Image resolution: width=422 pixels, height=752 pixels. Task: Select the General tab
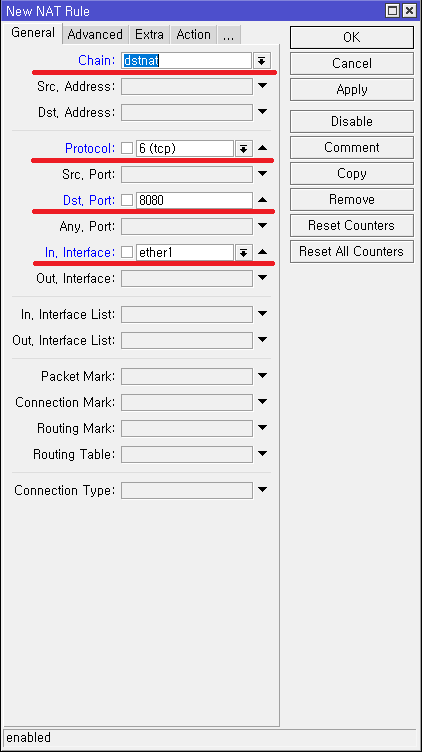33,33
